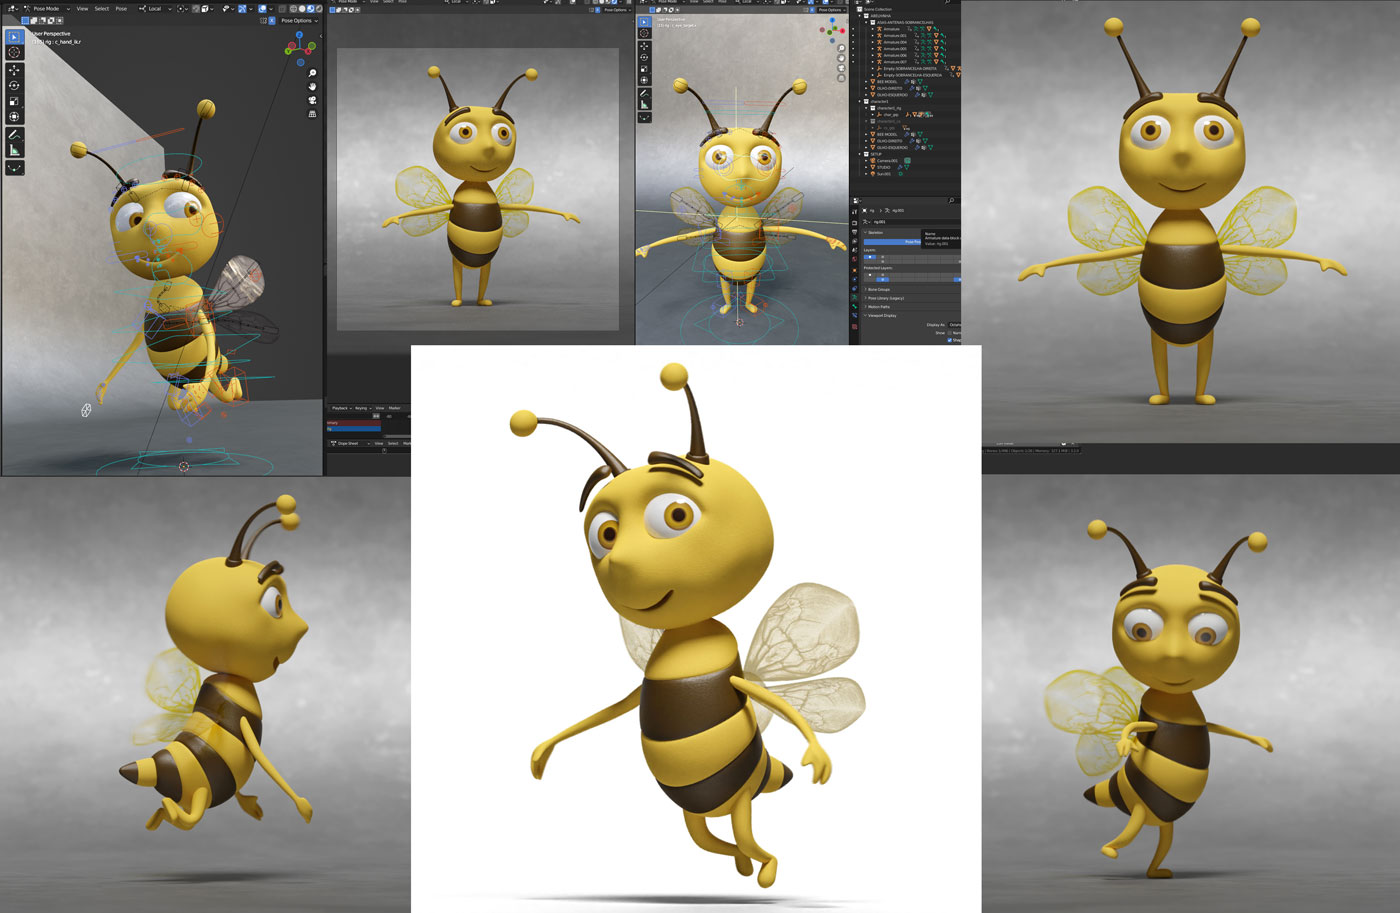Choose the Rotate tool in left viewport
This screenshot has height=913, width=1400.
pos(14,86)
